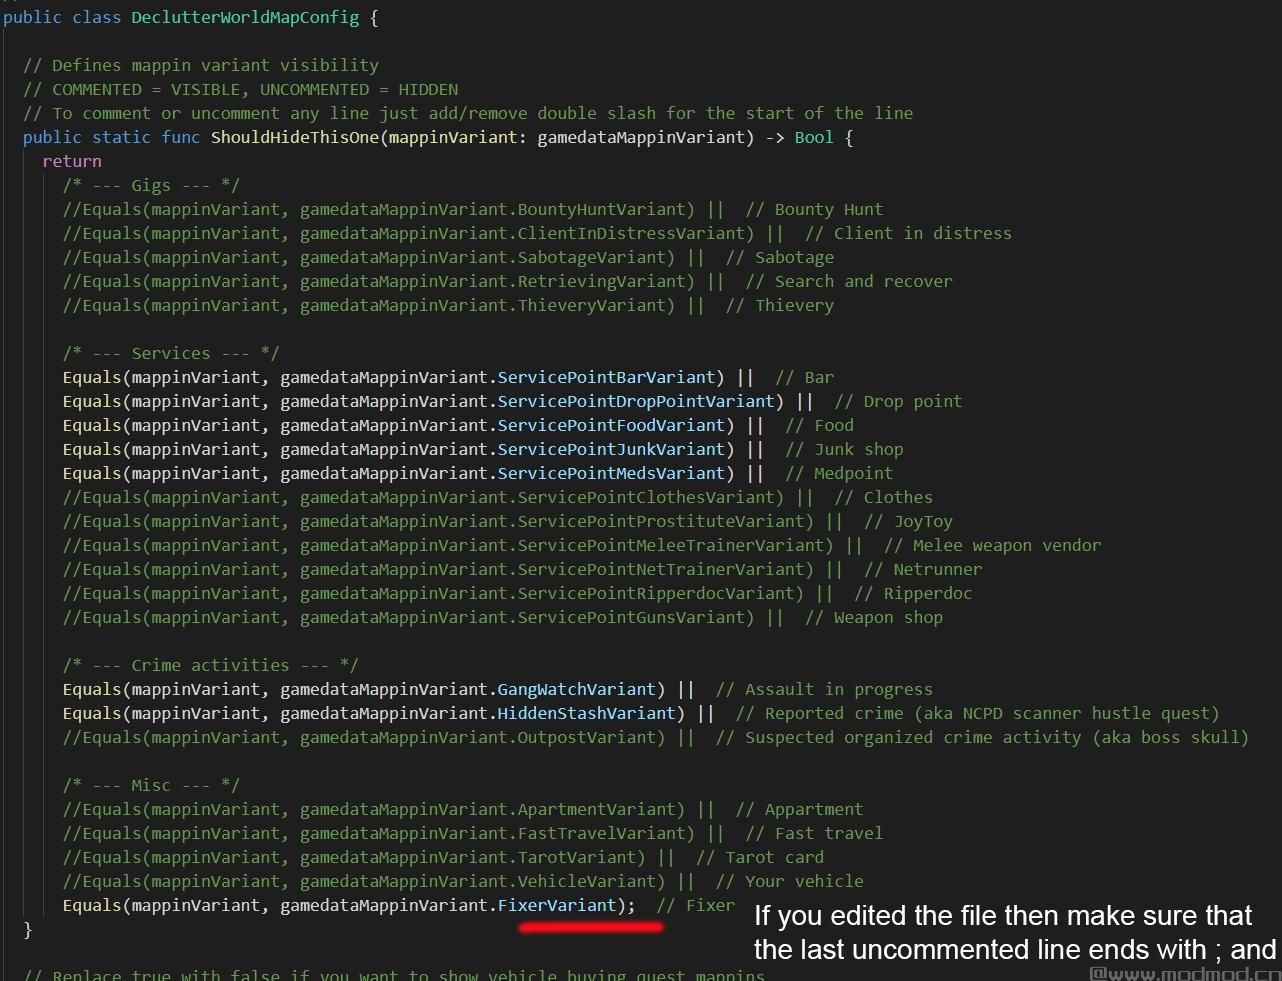The width and height of the screenshot is (1282, 981).
Task: Click the Weapon shop trailing comment
Action: (x=873, y=617)
